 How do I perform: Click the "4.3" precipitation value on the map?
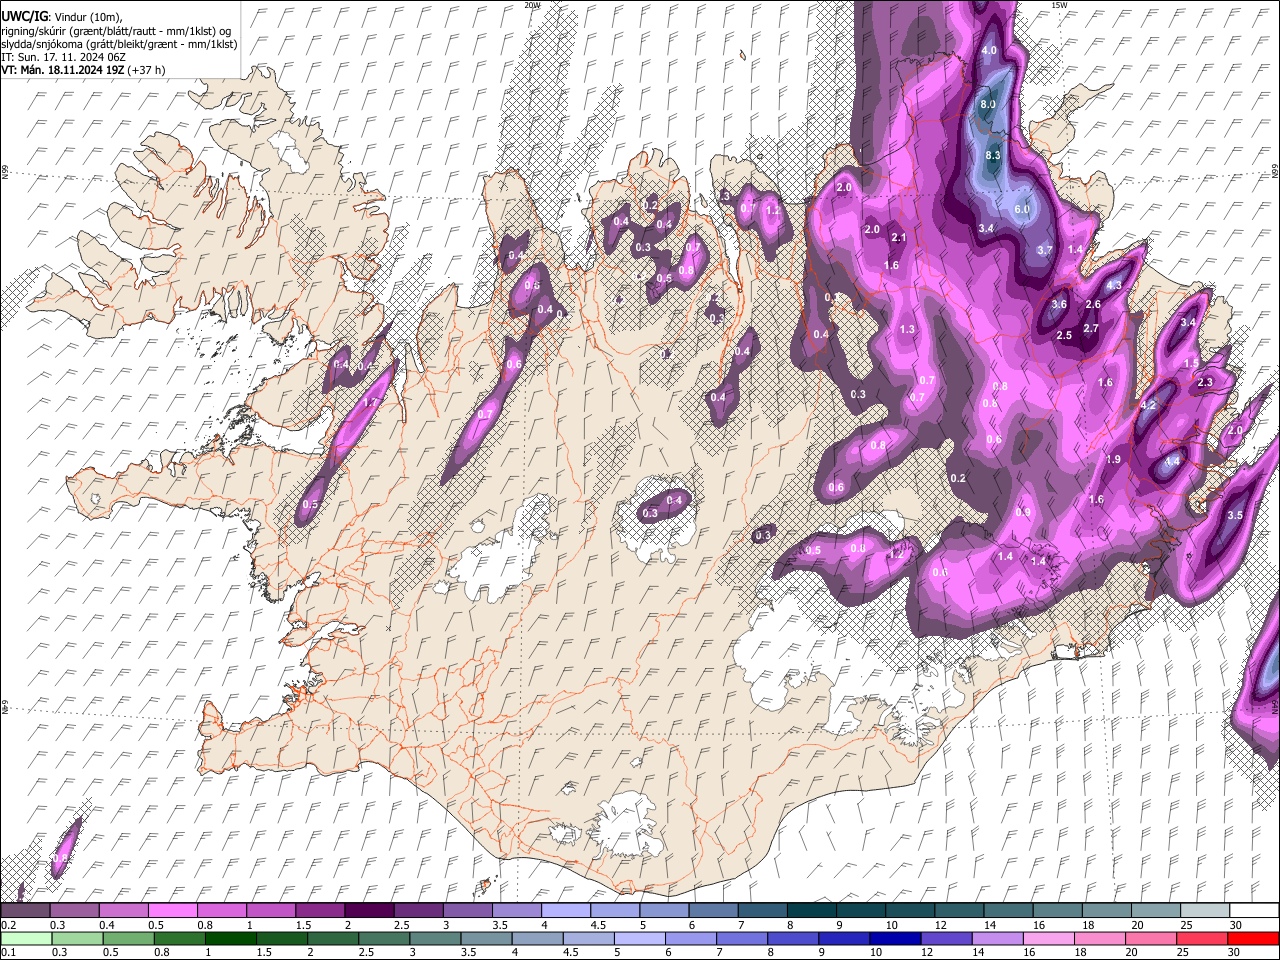[x=1115, y=286]
